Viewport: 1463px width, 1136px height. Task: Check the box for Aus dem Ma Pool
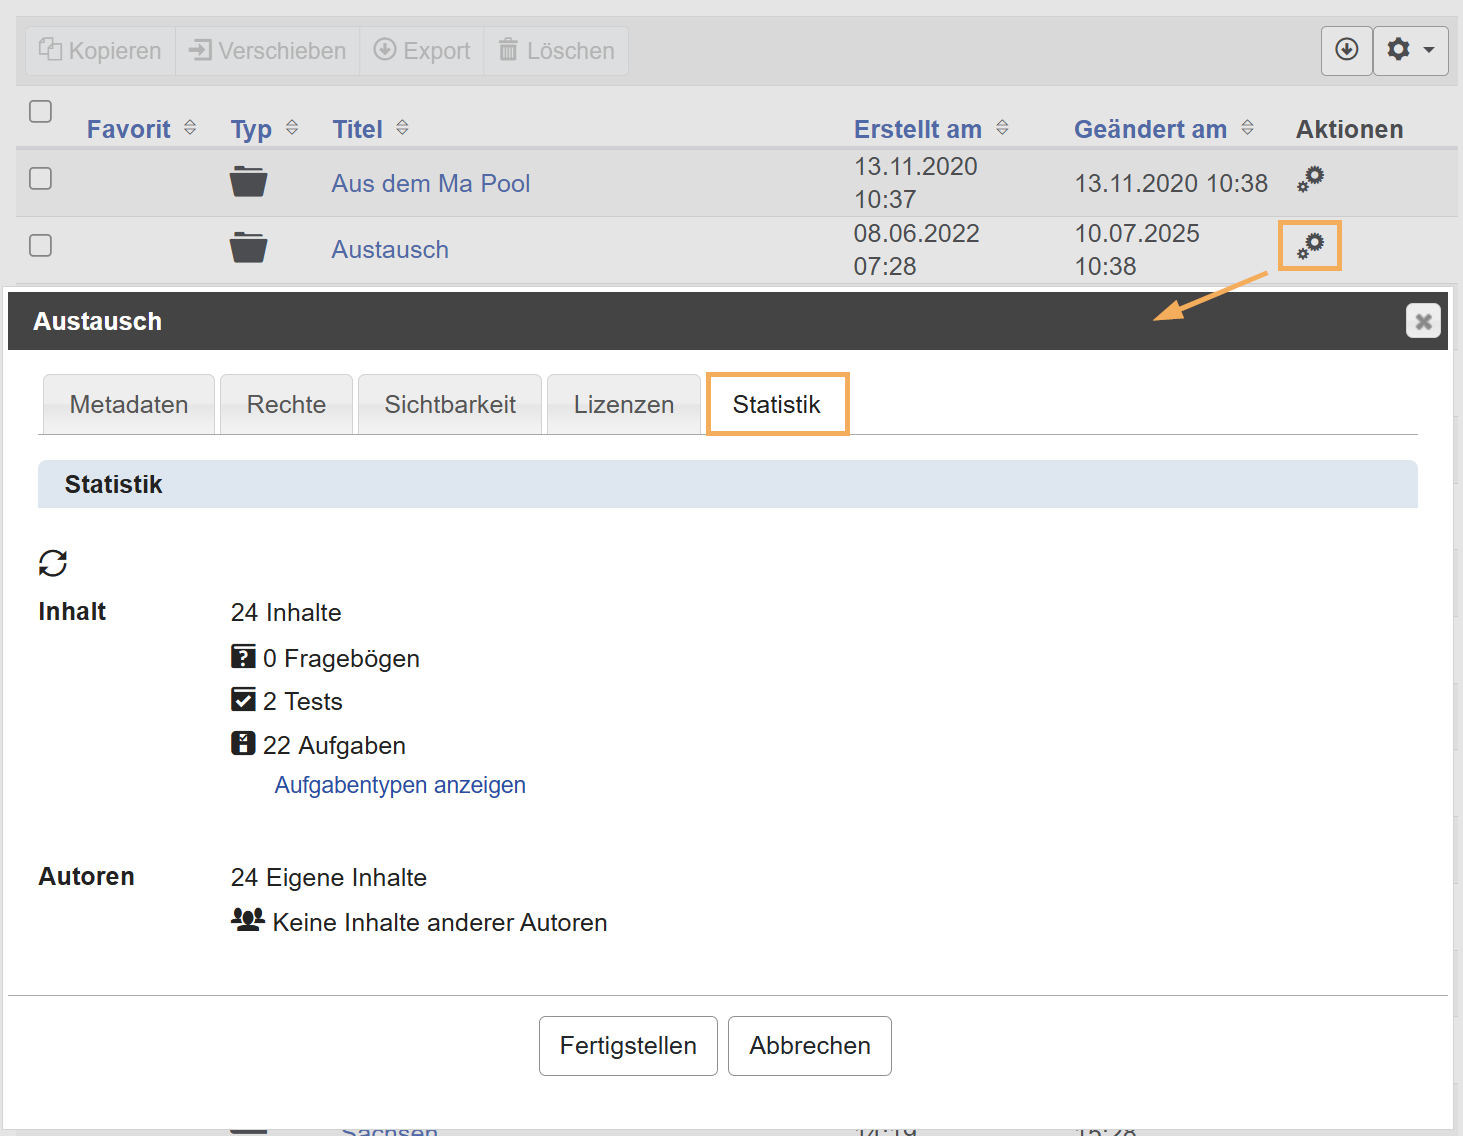point(41,178)
